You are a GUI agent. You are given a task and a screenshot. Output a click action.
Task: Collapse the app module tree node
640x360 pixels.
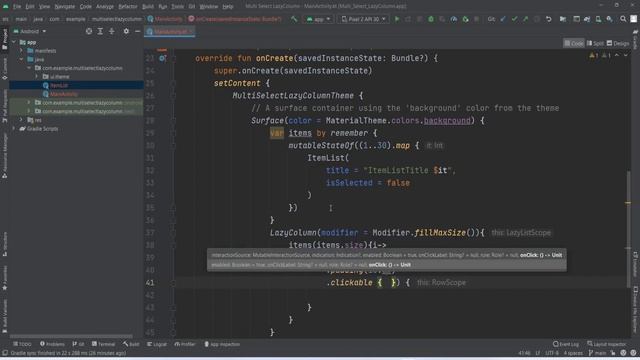coord(14,42)
